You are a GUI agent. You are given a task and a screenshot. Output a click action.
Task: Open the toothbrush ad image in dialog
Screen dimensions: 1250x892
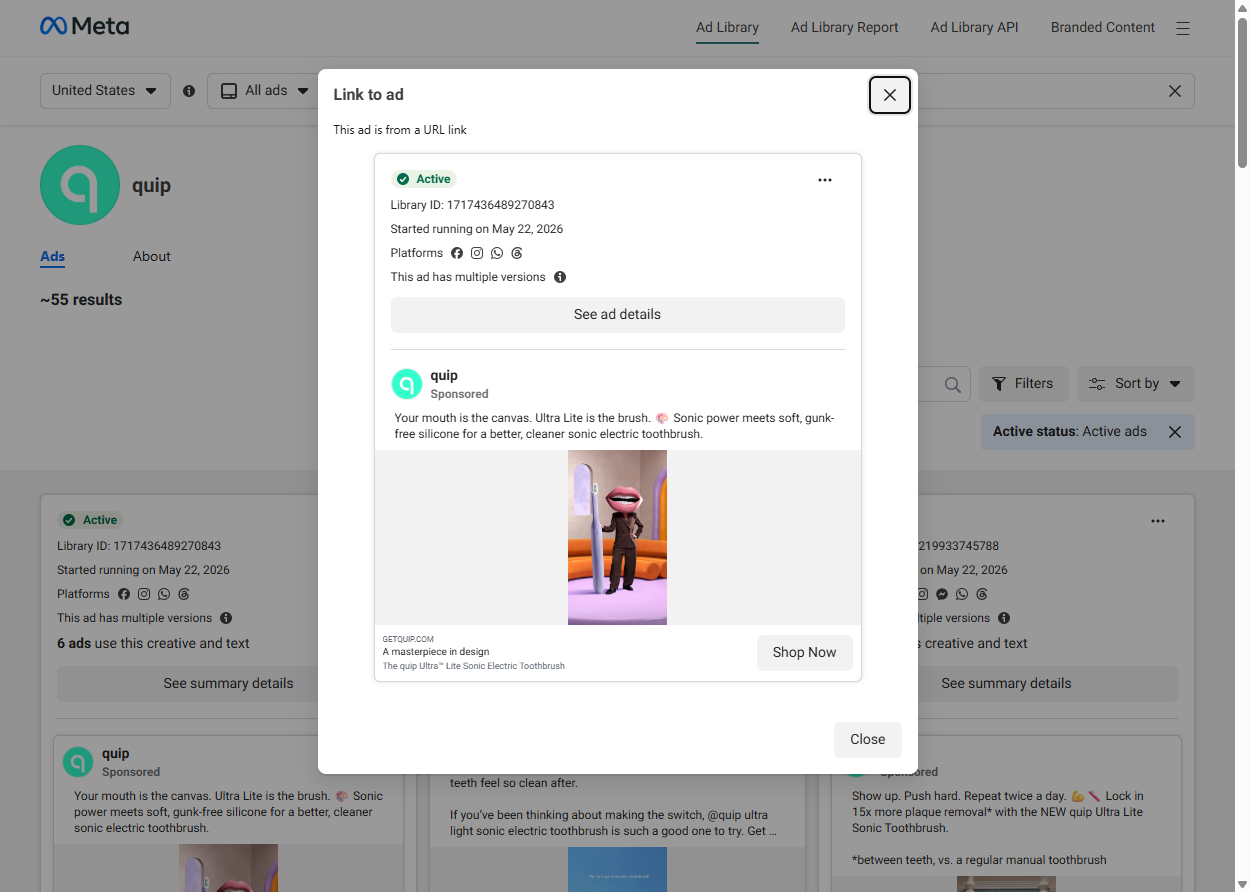617,537
